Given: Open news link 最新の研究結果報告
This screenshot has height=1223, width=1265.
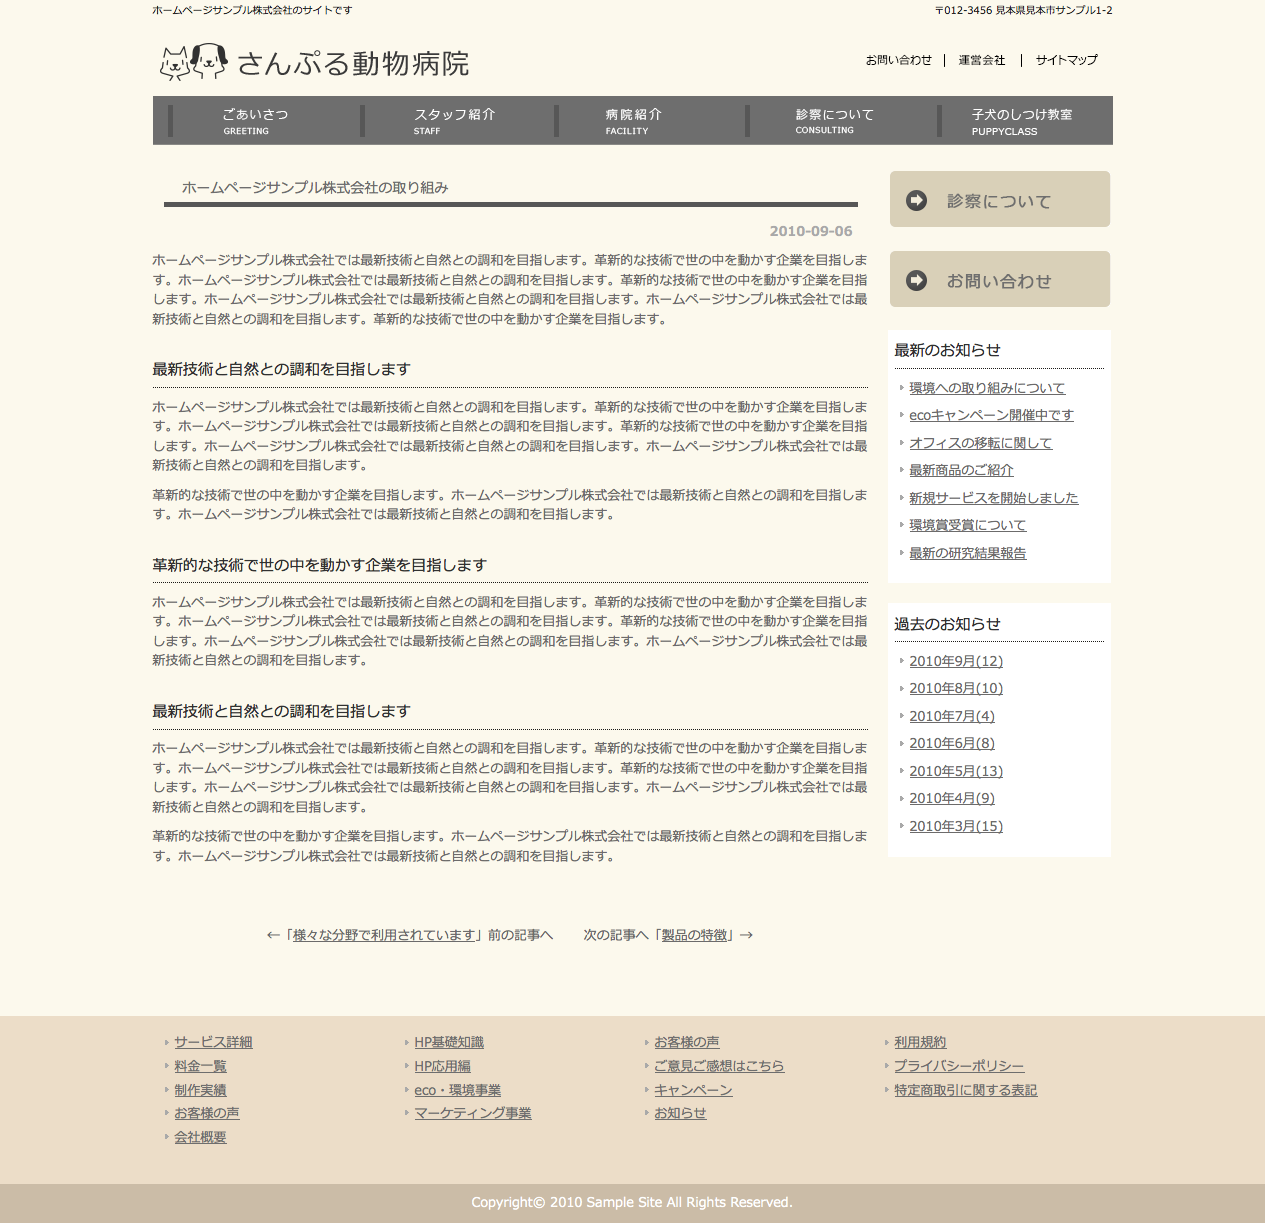Looking at the screenshot, I should [967, 553].
